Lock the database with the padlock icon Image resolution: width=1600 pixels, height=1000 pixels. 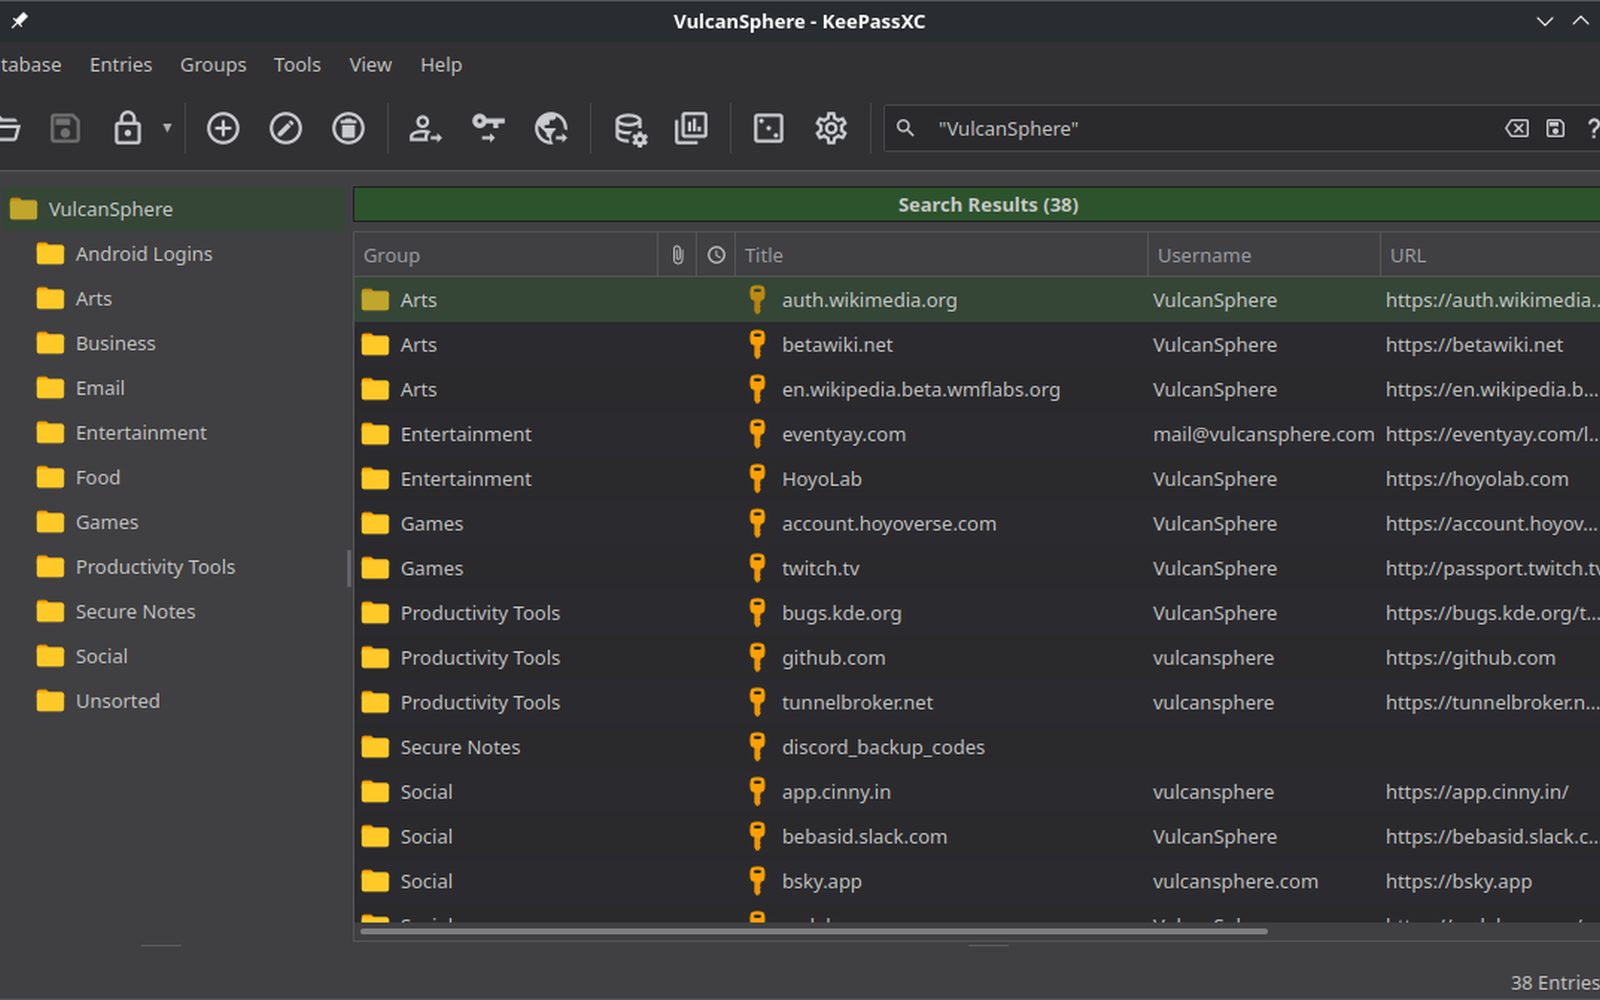click(x=127, y=128)
